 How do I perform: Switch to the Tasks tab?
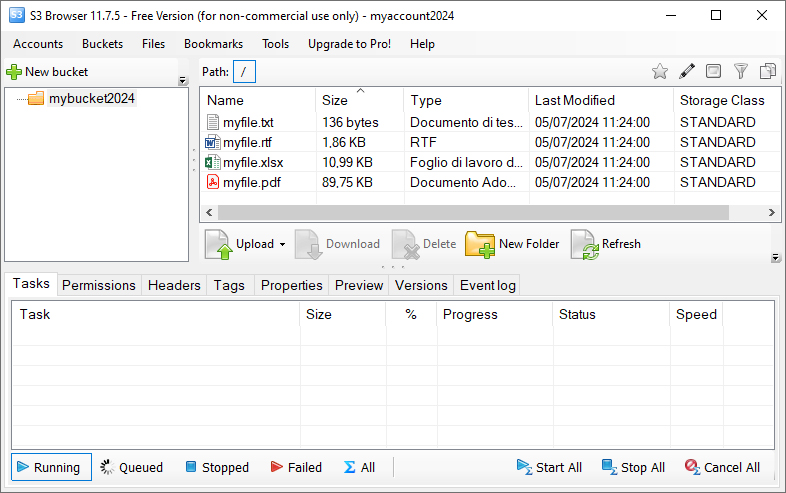coord(31,283)
